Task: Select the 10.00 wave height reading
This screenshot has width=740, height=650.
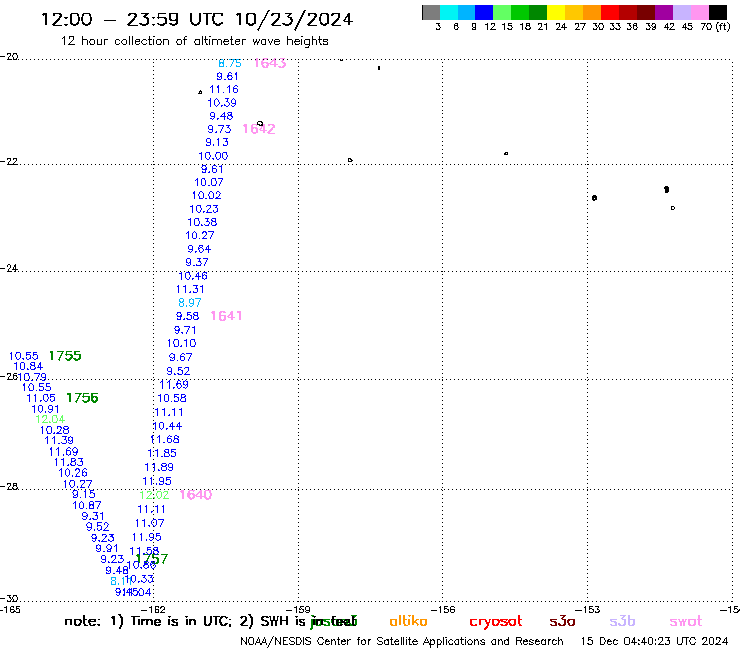Action: (x=213, y=156)
